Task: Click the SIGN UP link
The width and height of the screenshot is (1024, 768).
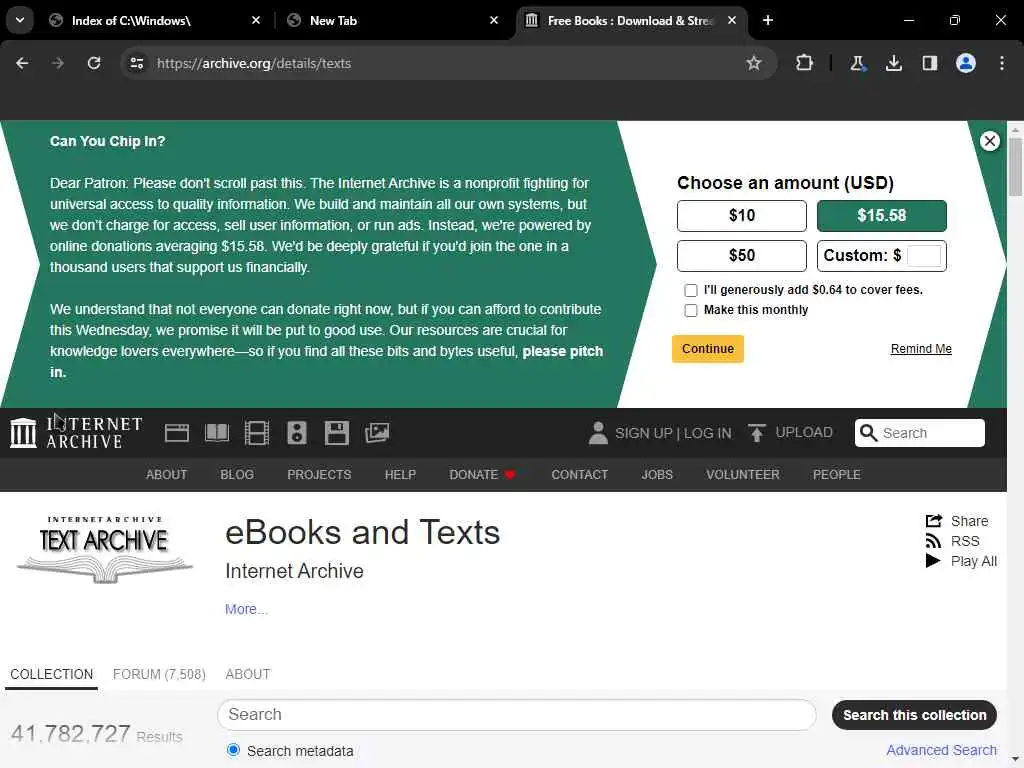Action: (644, 433)
